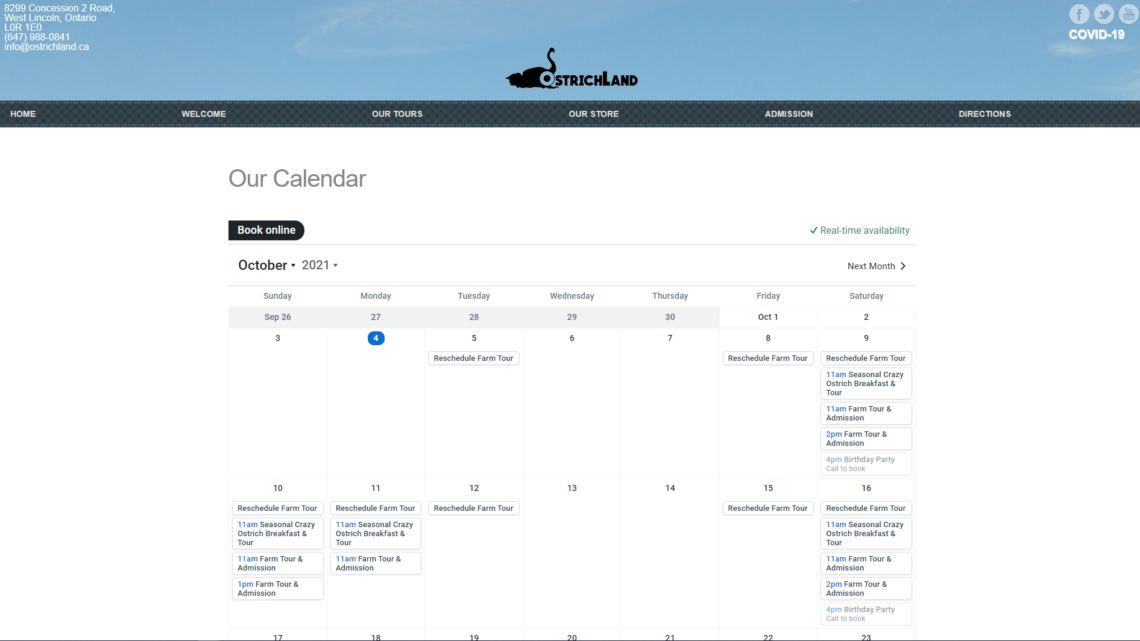Select Reschedule Farm Tour on October 5

point(473,358)
